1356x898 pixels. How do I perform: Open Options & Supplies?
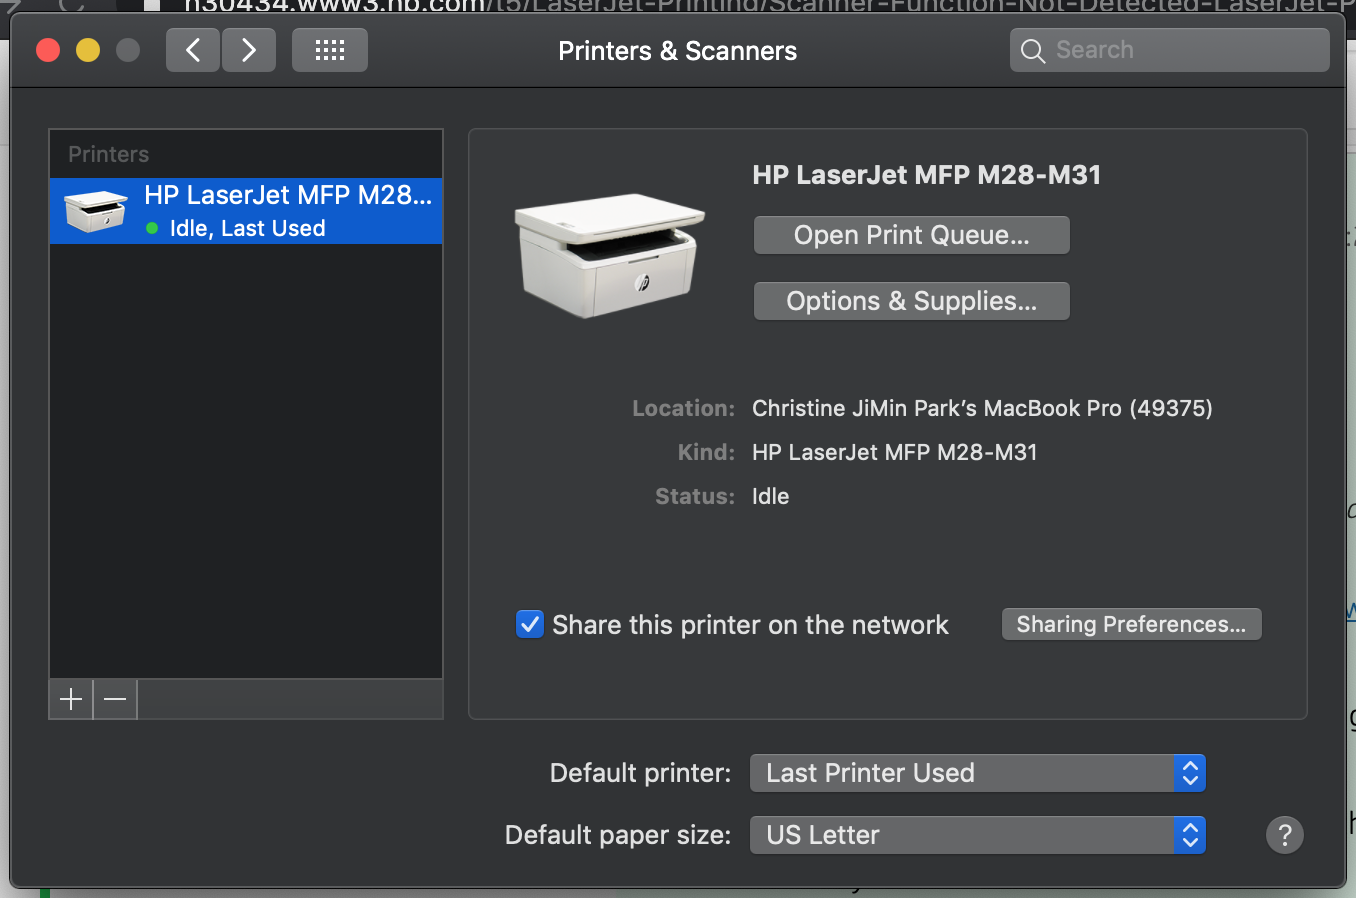(911, 301)
